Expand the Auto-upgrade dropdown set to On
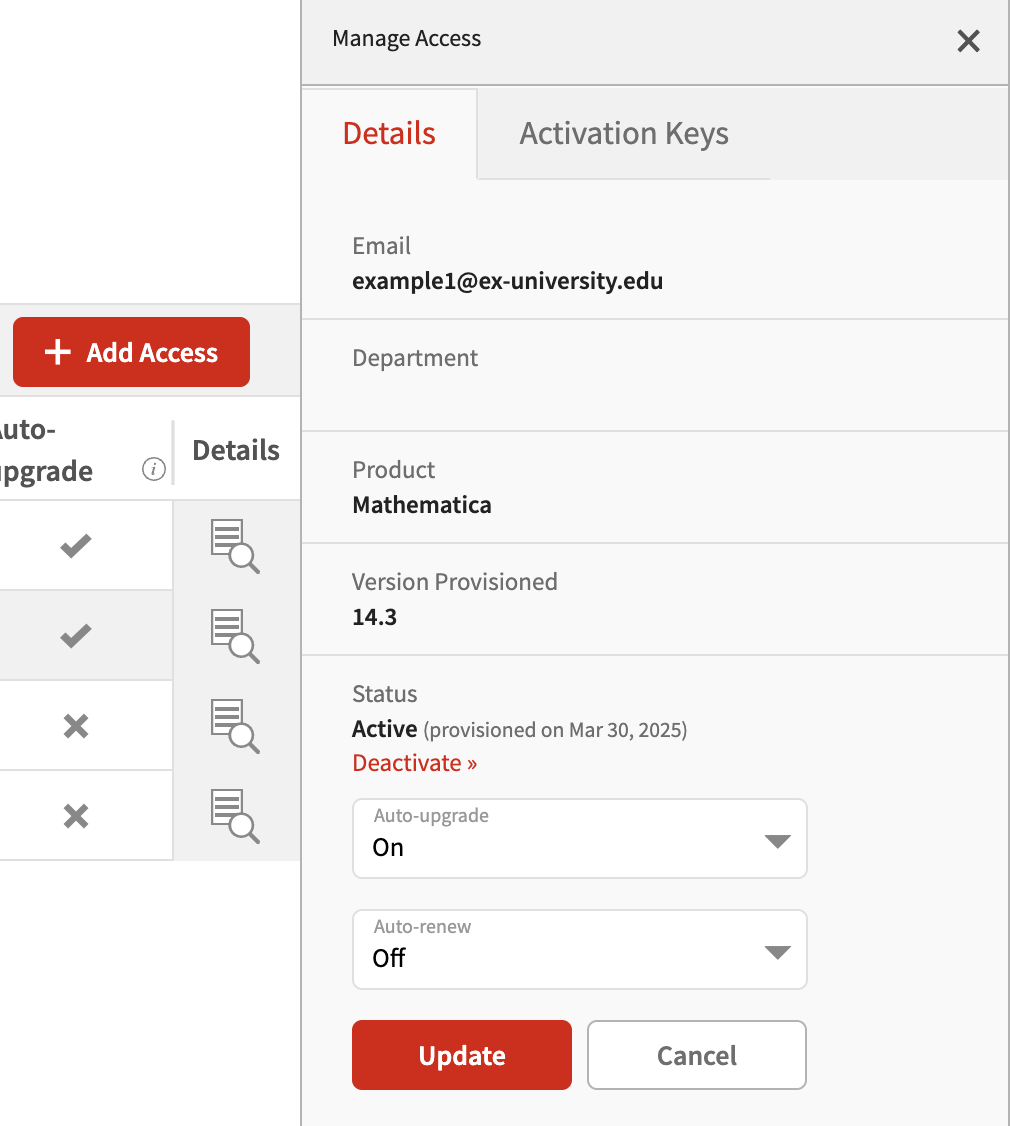Viewport: 1010px width, 1126px height. pos(580,838)
